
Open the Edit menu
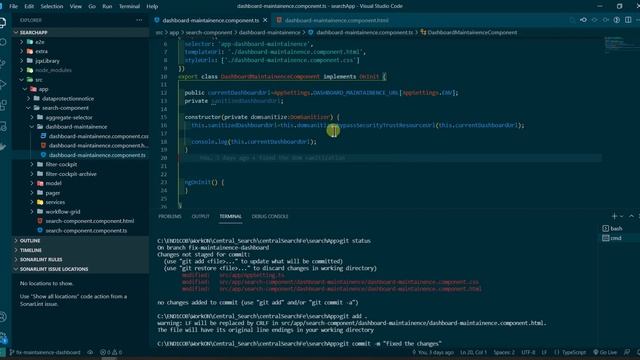coord(29,6)
